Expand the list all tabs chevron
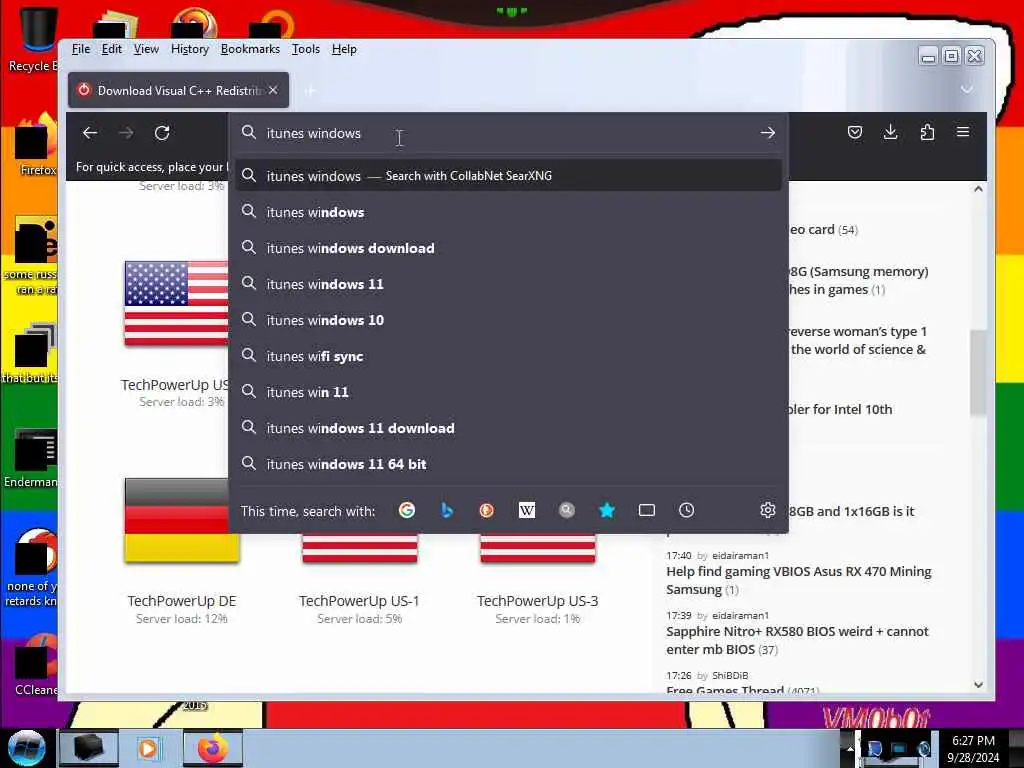 (x=967, y=89)
